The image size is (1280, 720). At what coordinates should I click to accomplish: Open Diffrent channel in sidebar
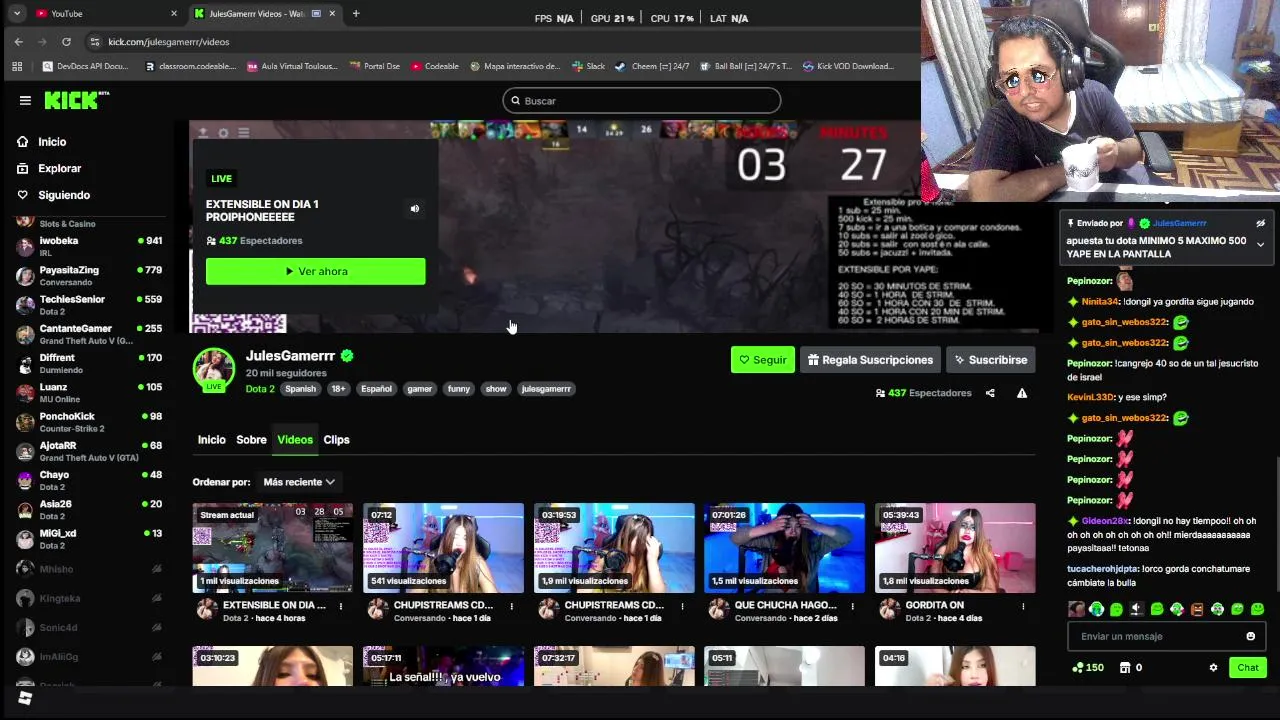pos(90,363)
